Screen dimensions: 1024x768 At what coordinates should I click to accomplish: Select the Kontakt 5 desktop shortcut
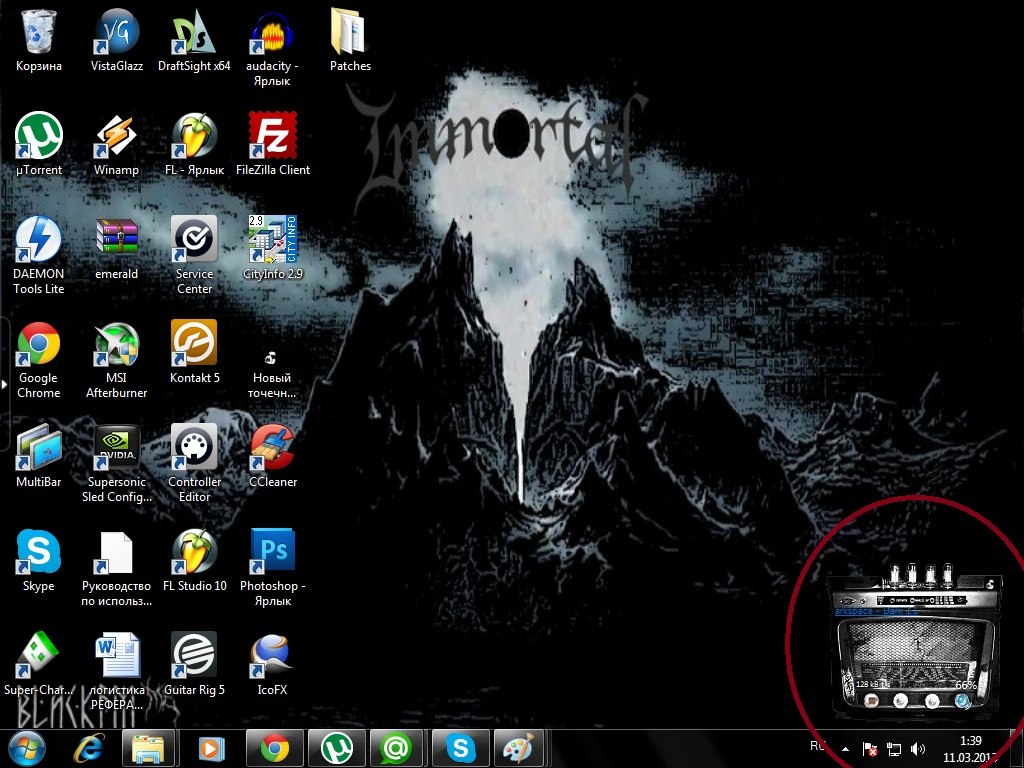(x=194, y=352)
